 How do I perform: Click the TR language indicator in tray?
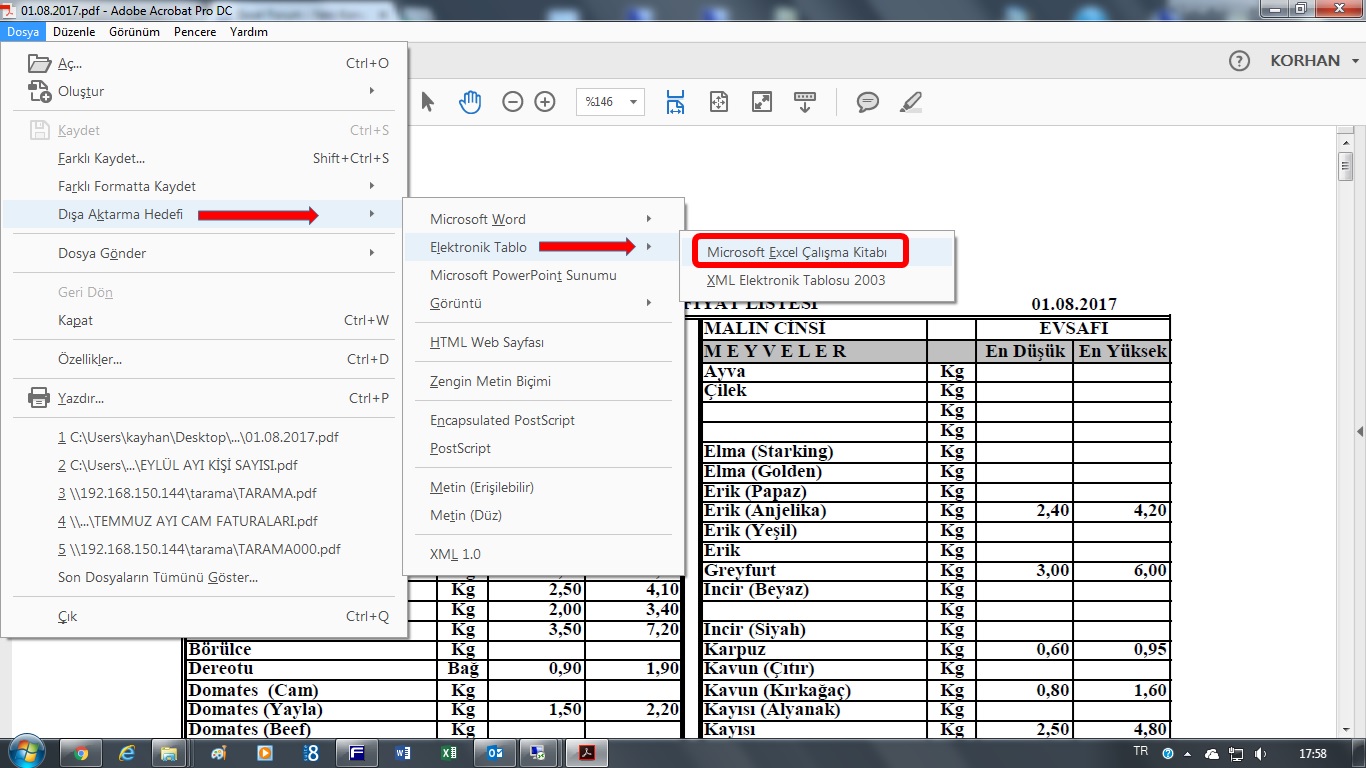pos(1140,751)
